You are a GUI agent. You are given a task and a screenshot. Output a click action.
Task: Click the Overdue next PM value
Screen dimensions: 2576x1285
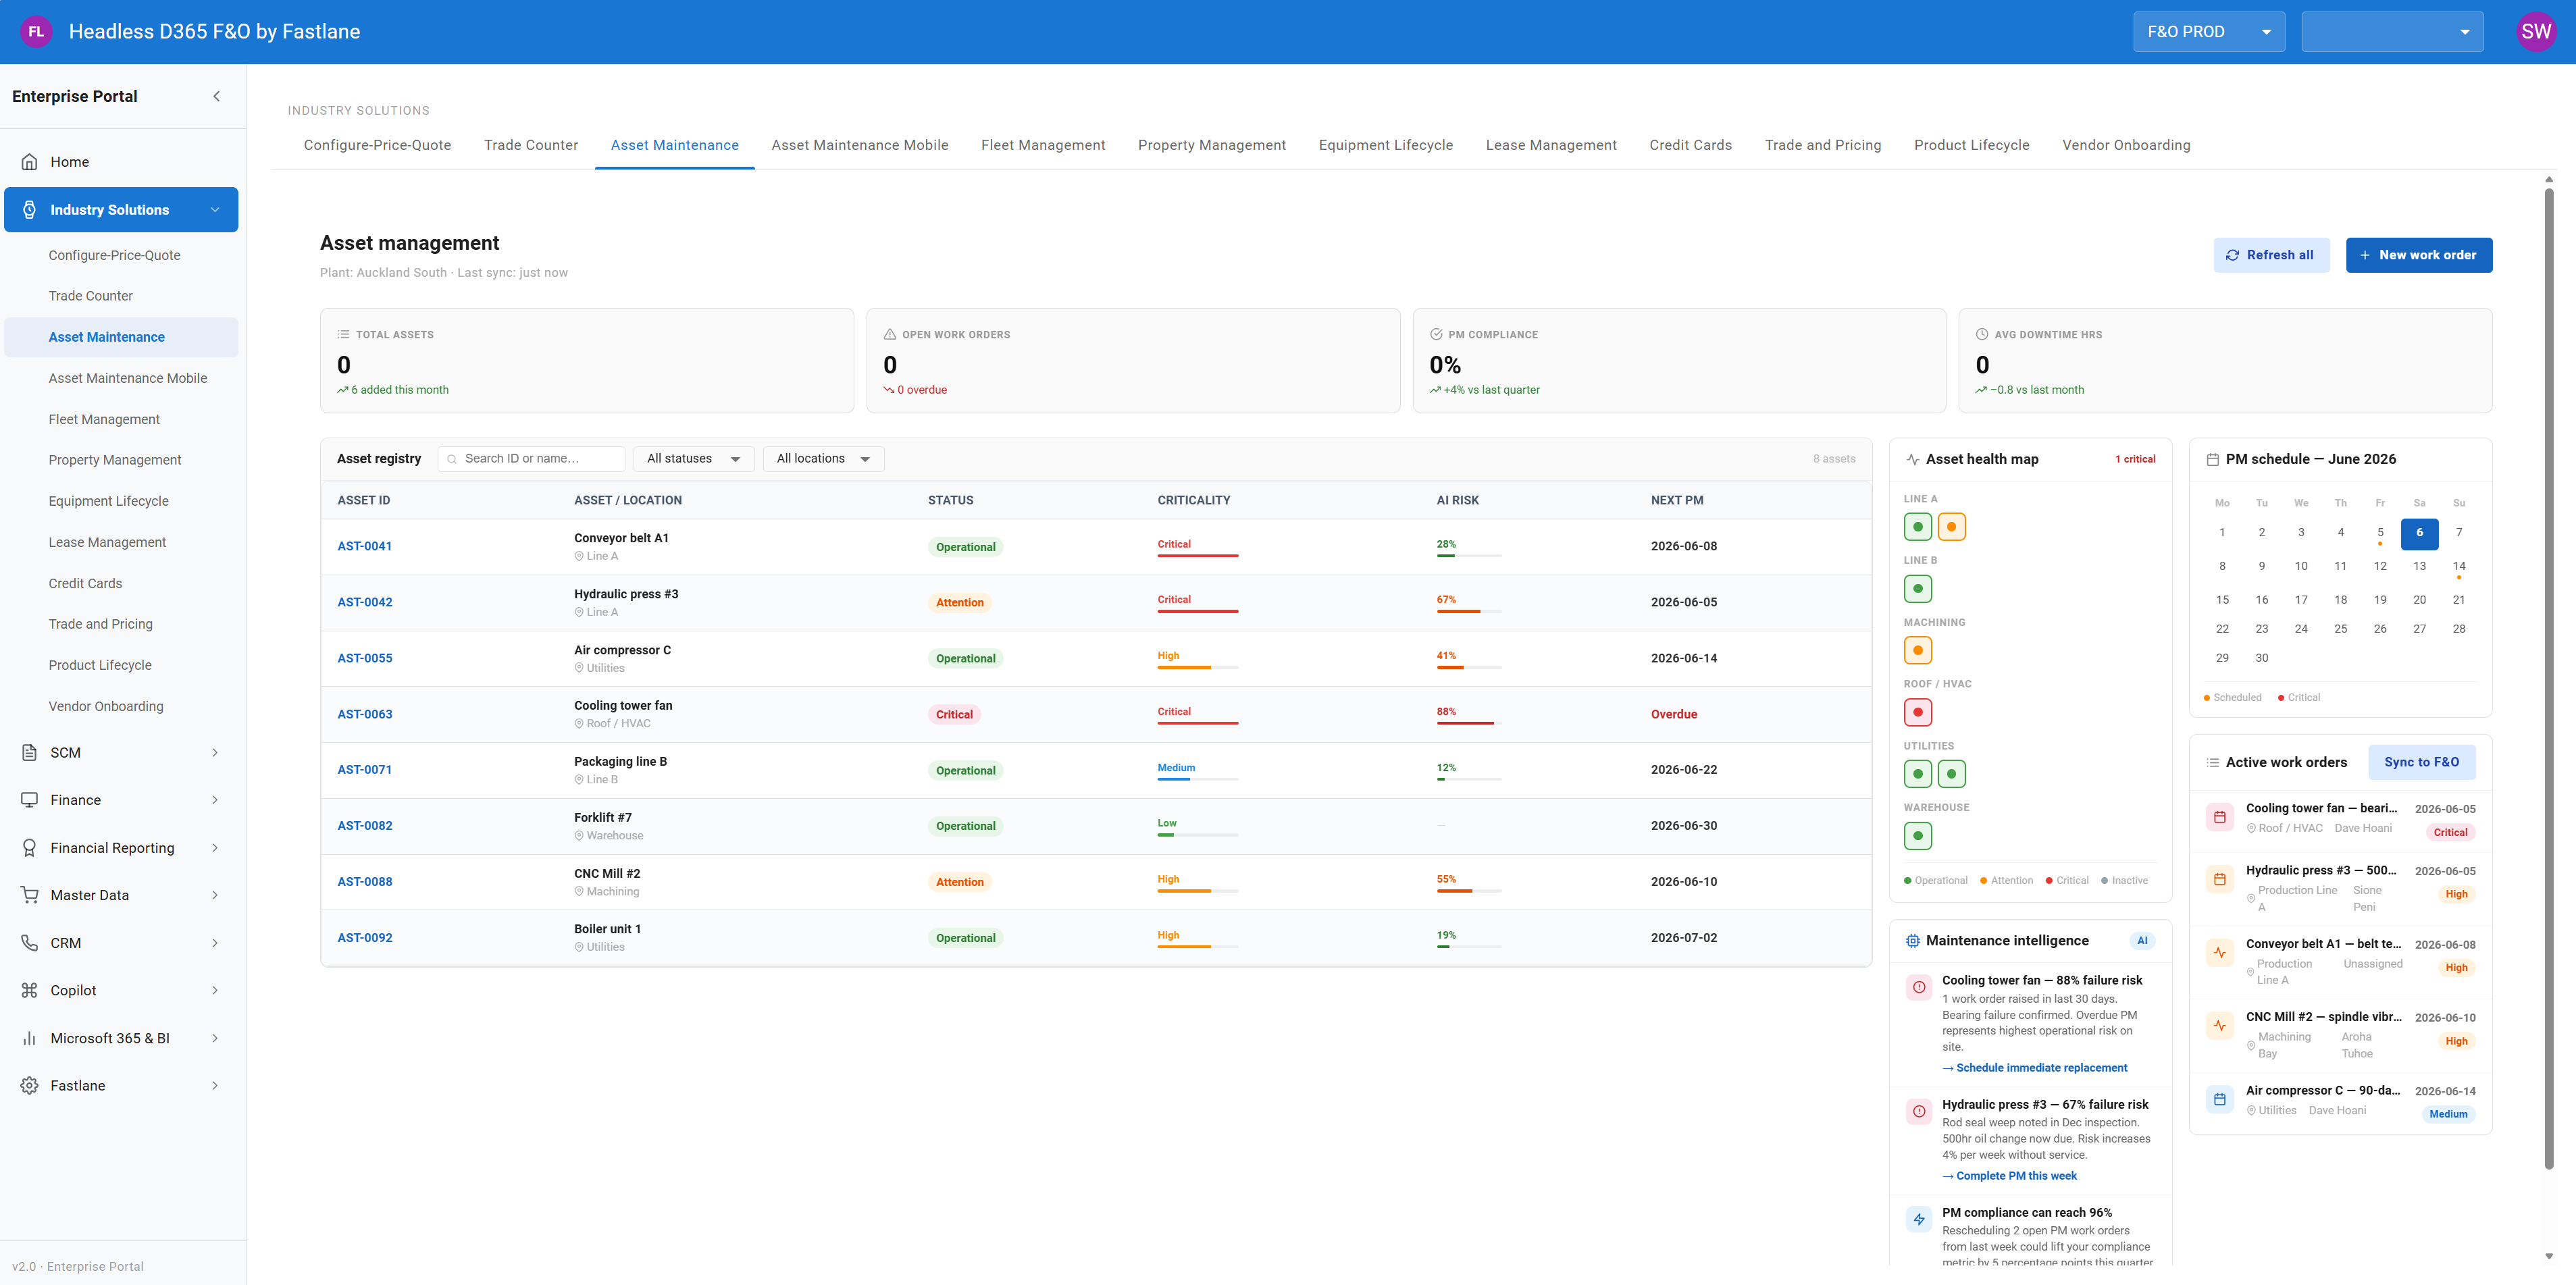pos(1673,715)
